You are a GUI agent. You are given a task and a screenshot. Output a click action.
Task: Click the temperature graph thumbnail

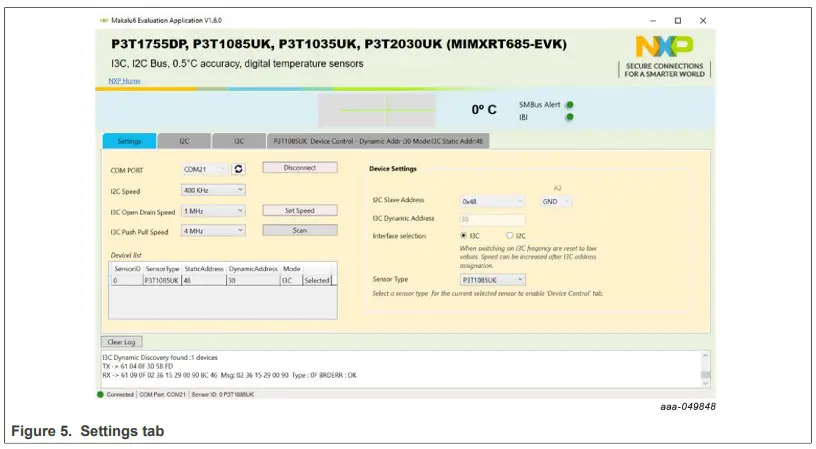coord(377,110)
